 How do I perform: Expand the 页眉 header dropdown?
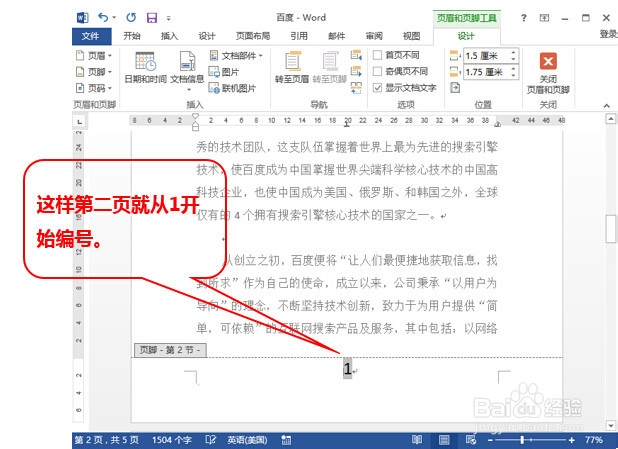click(x=94, y=56)
